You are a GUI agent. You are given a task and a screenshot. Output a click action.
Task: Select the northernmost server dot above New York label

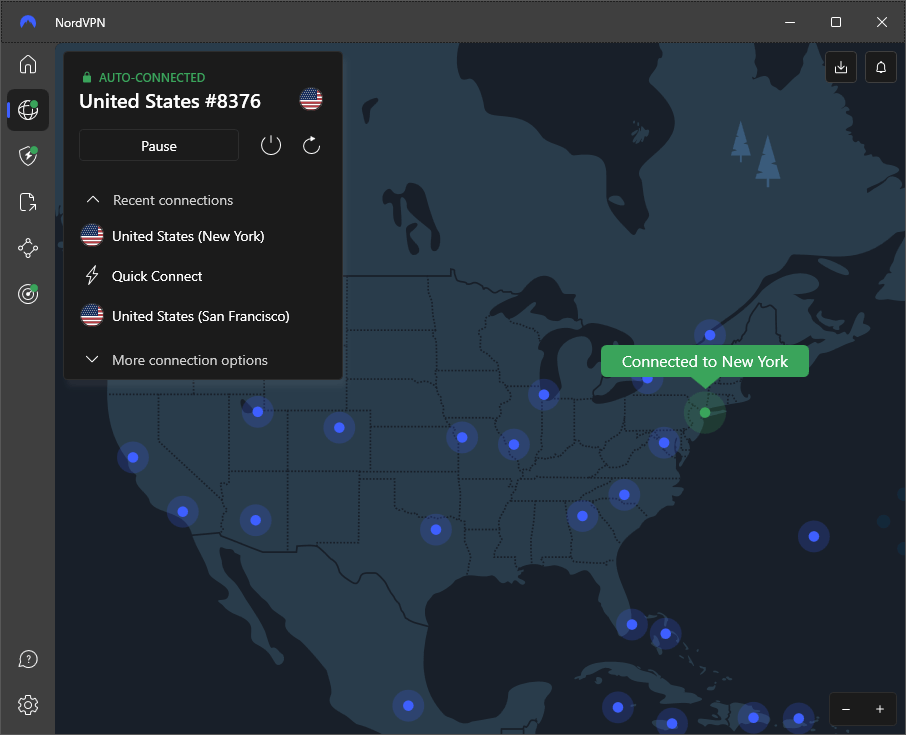click(x=710, y=335)
